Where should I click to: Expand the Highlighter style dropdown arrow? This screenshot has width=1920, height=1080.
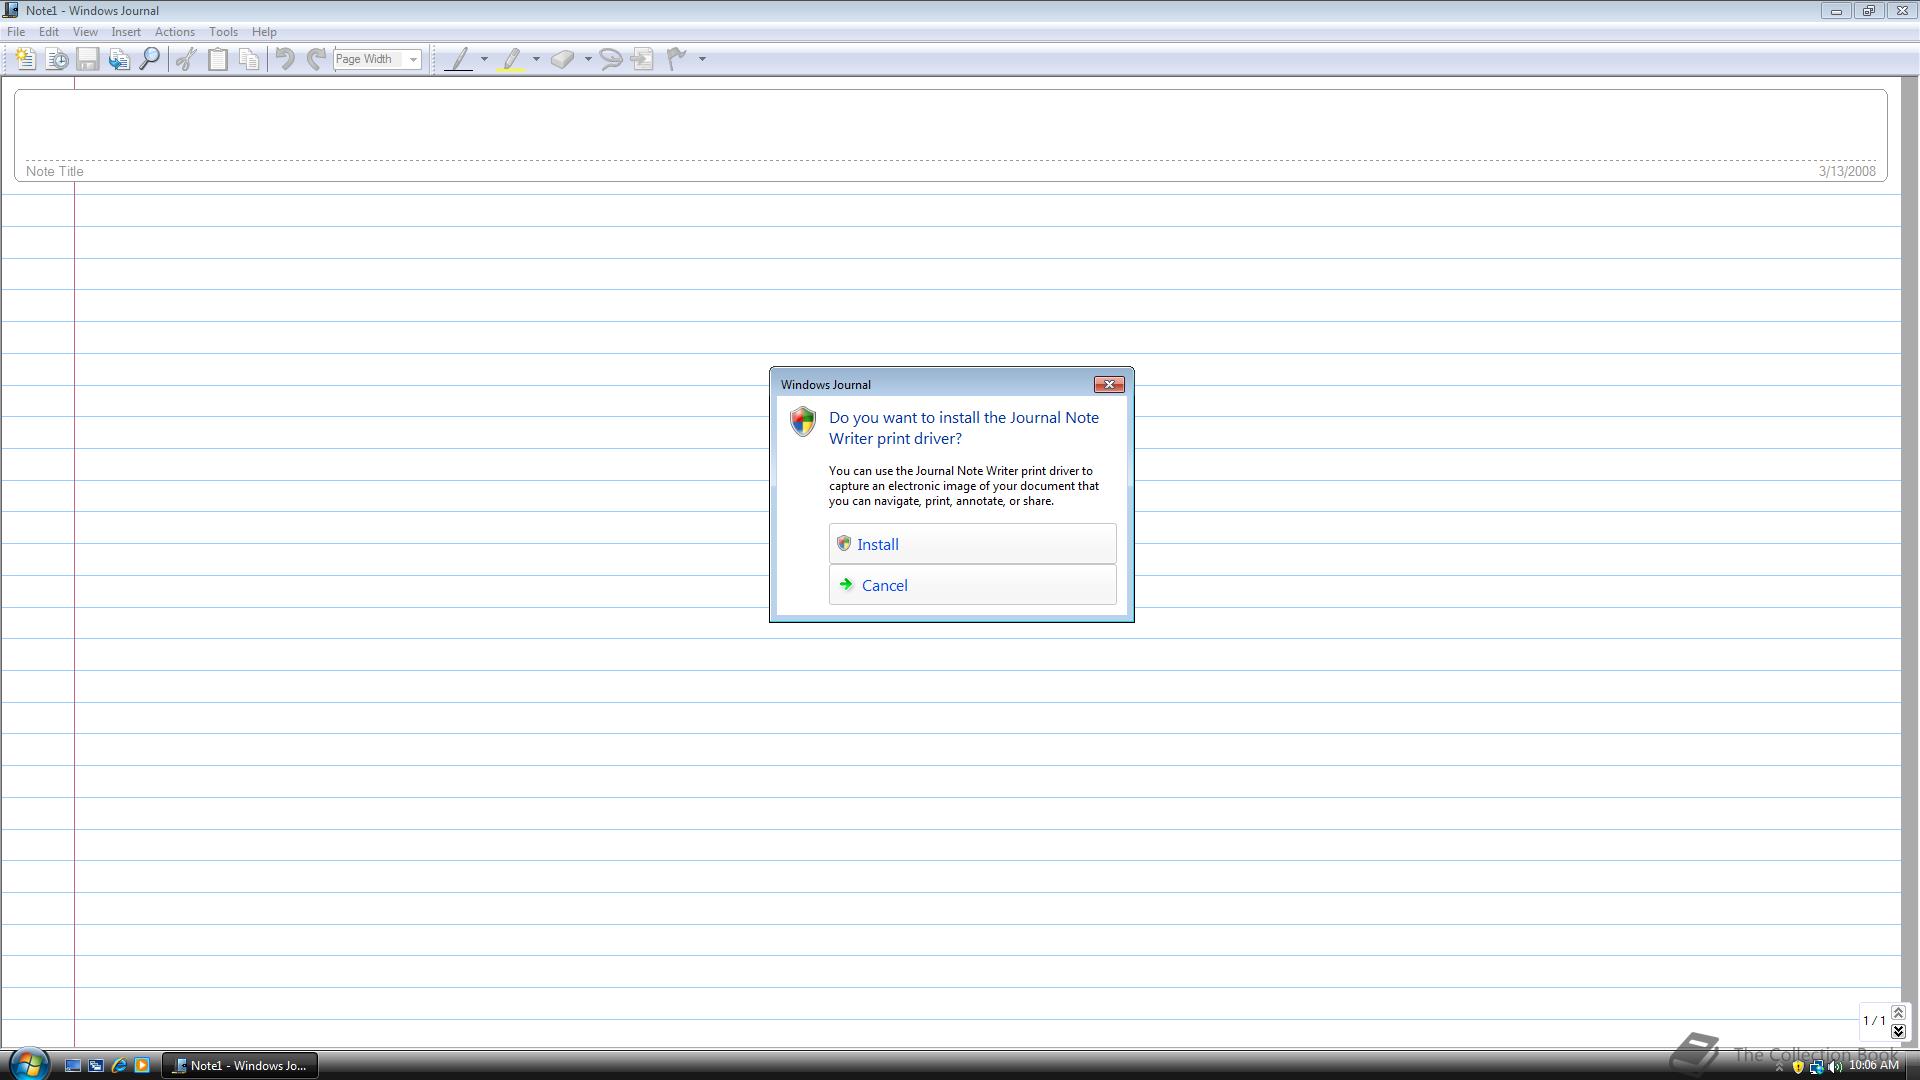[x=536, y=59]
